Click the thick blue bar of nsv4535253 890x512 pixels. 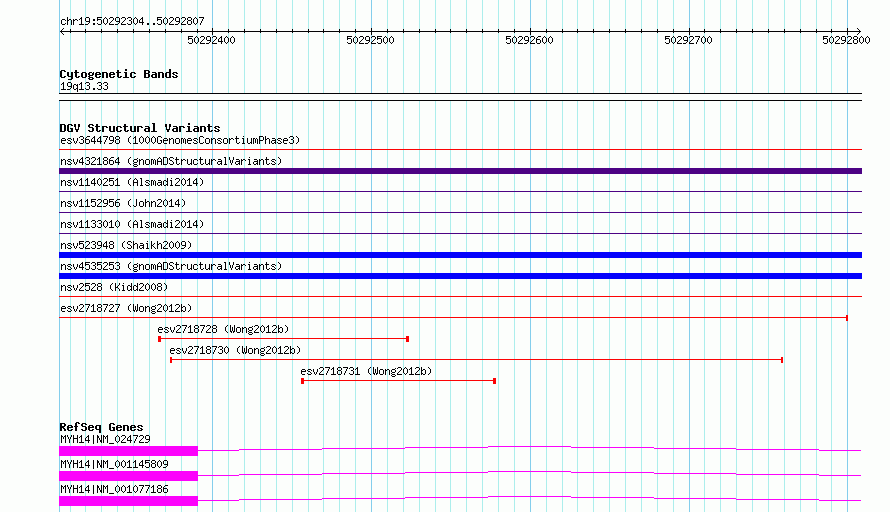pyautogui.click(x=460, y=276)
